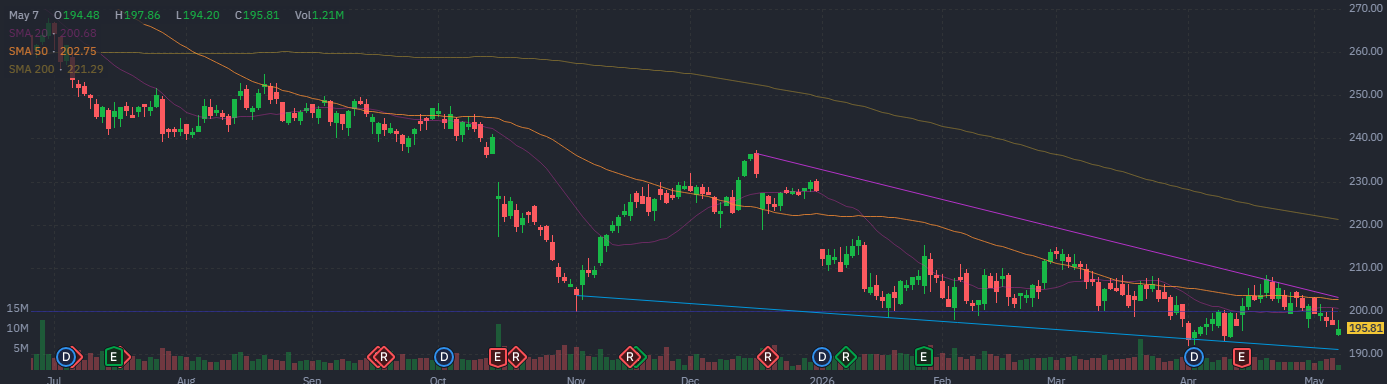Select the SMA 200 indicator legend
The image size is (1387, 384).
pos(57,69)
